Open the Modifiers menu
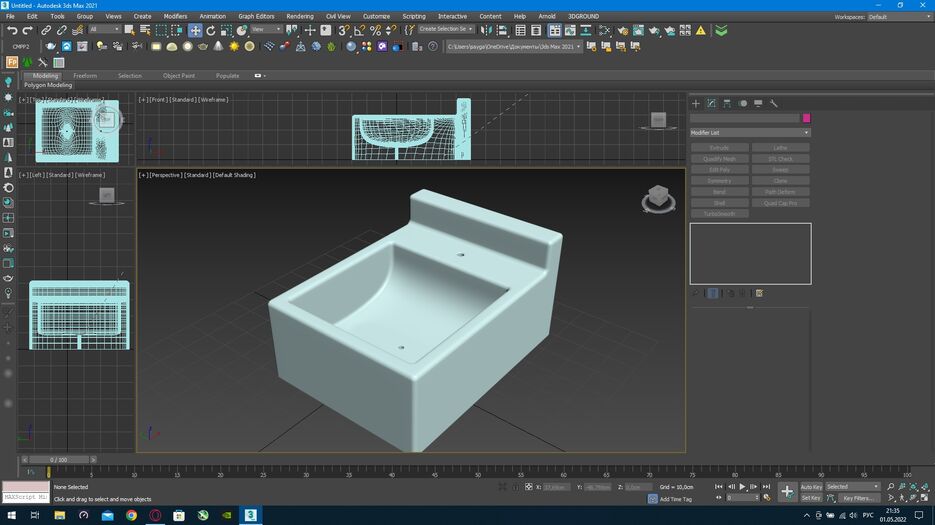 tap(175, 16)
